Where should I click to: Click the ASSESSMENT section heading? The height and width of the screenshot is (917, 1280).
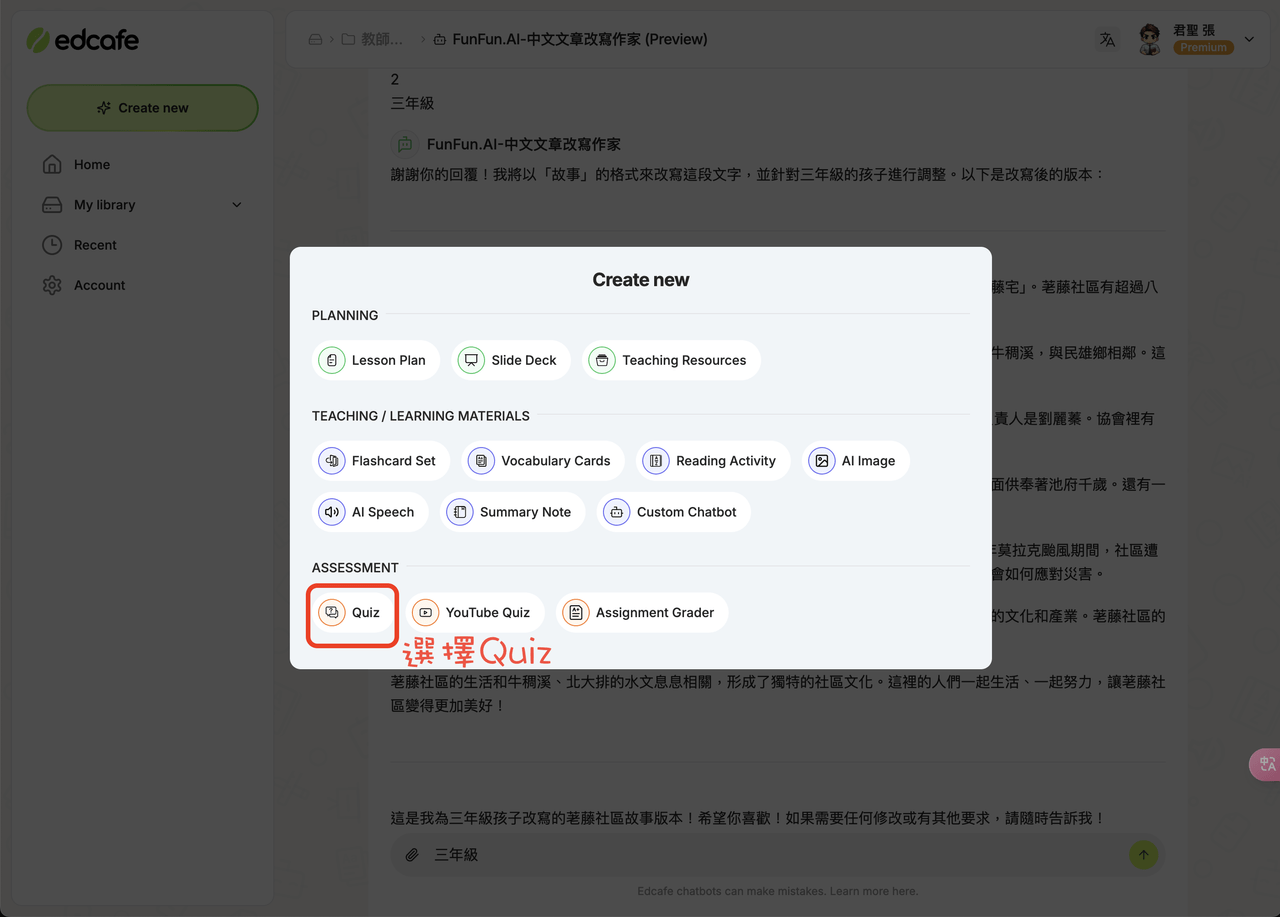pos(355,567)
